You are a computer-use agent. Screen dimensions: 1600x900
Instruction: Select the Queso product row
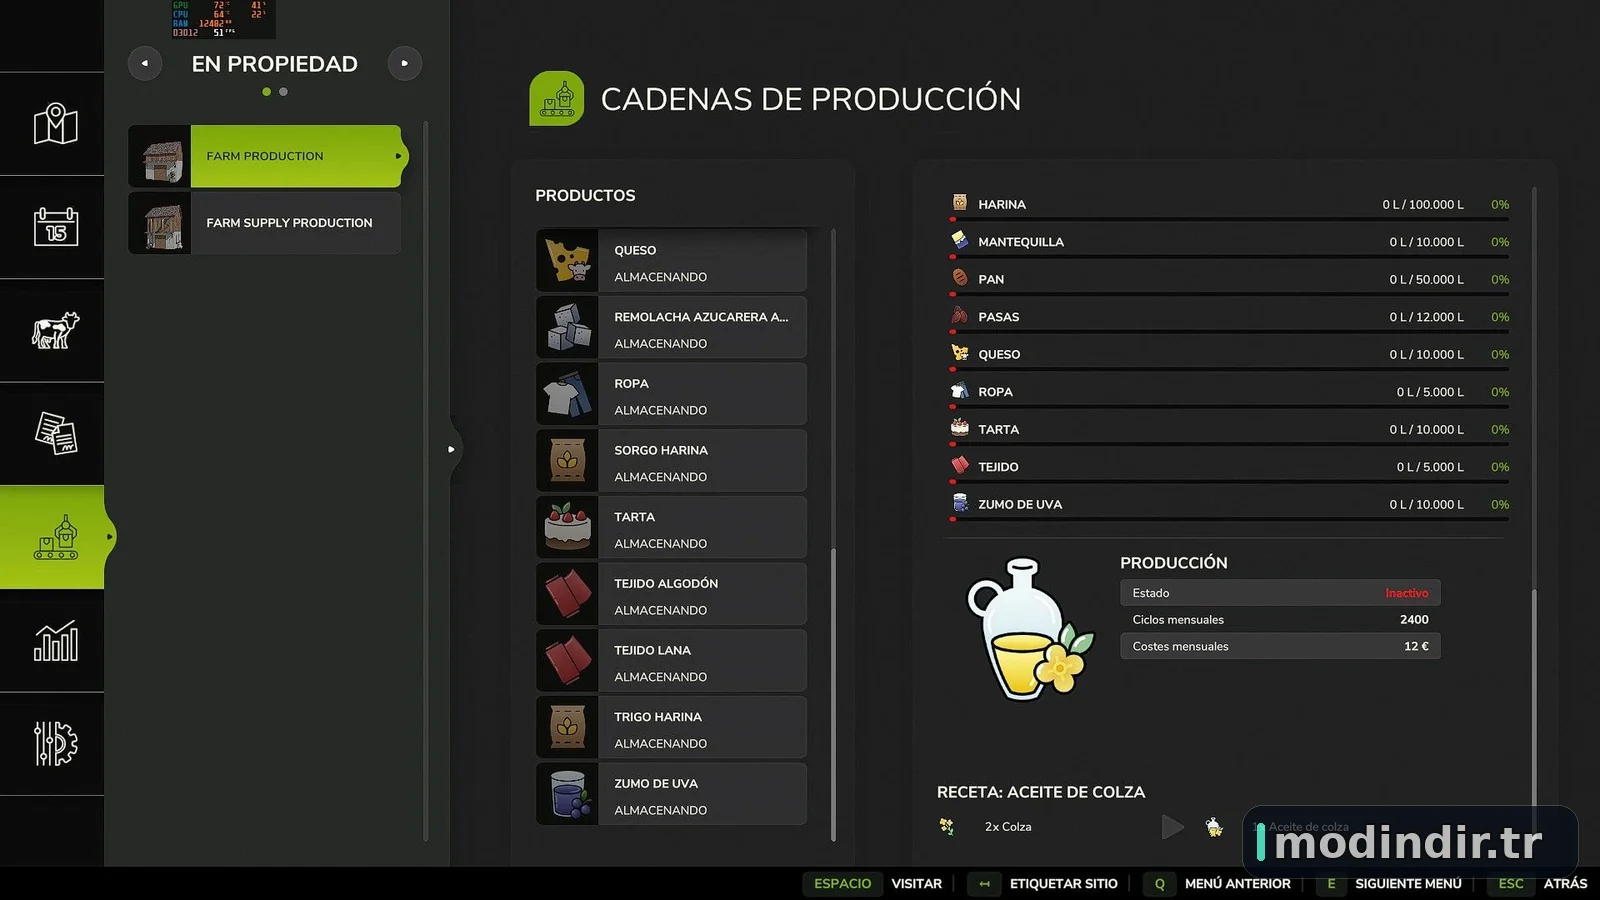671,261
